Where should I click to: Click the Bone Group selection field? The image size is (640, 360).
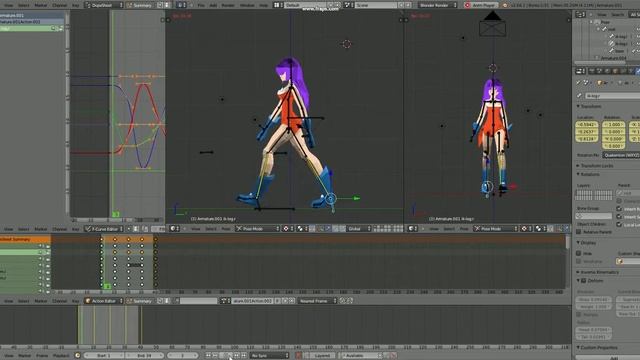594,216
